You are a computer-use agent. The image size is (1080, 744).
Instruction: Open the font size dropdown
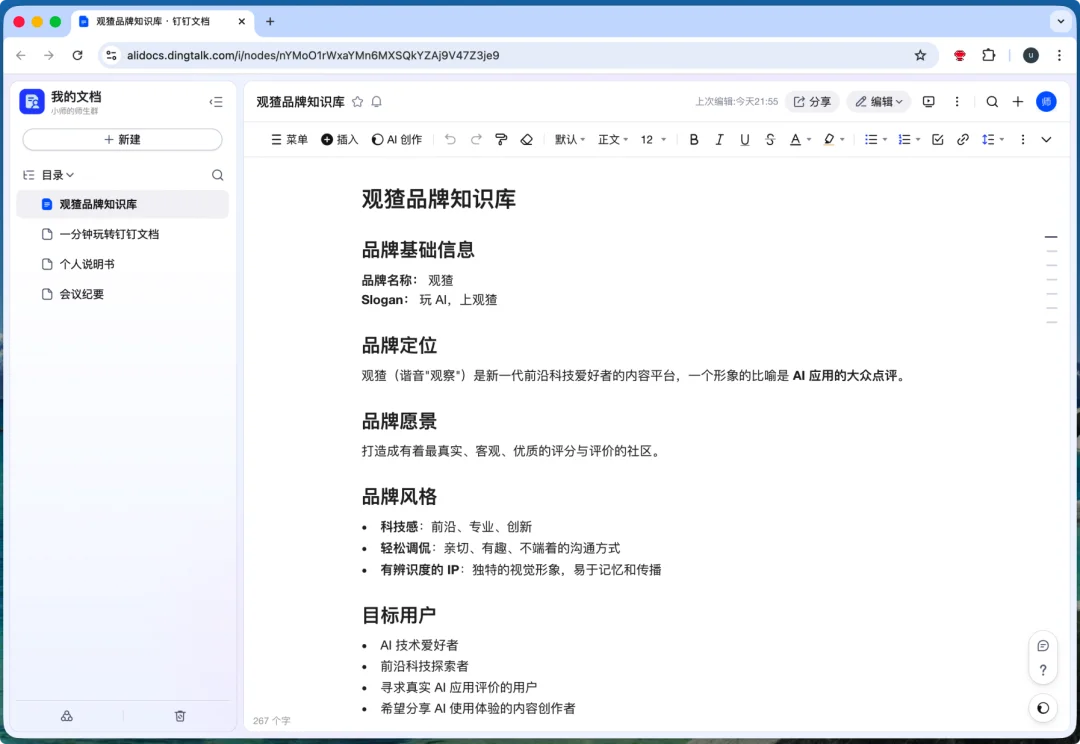pos(652,139)
